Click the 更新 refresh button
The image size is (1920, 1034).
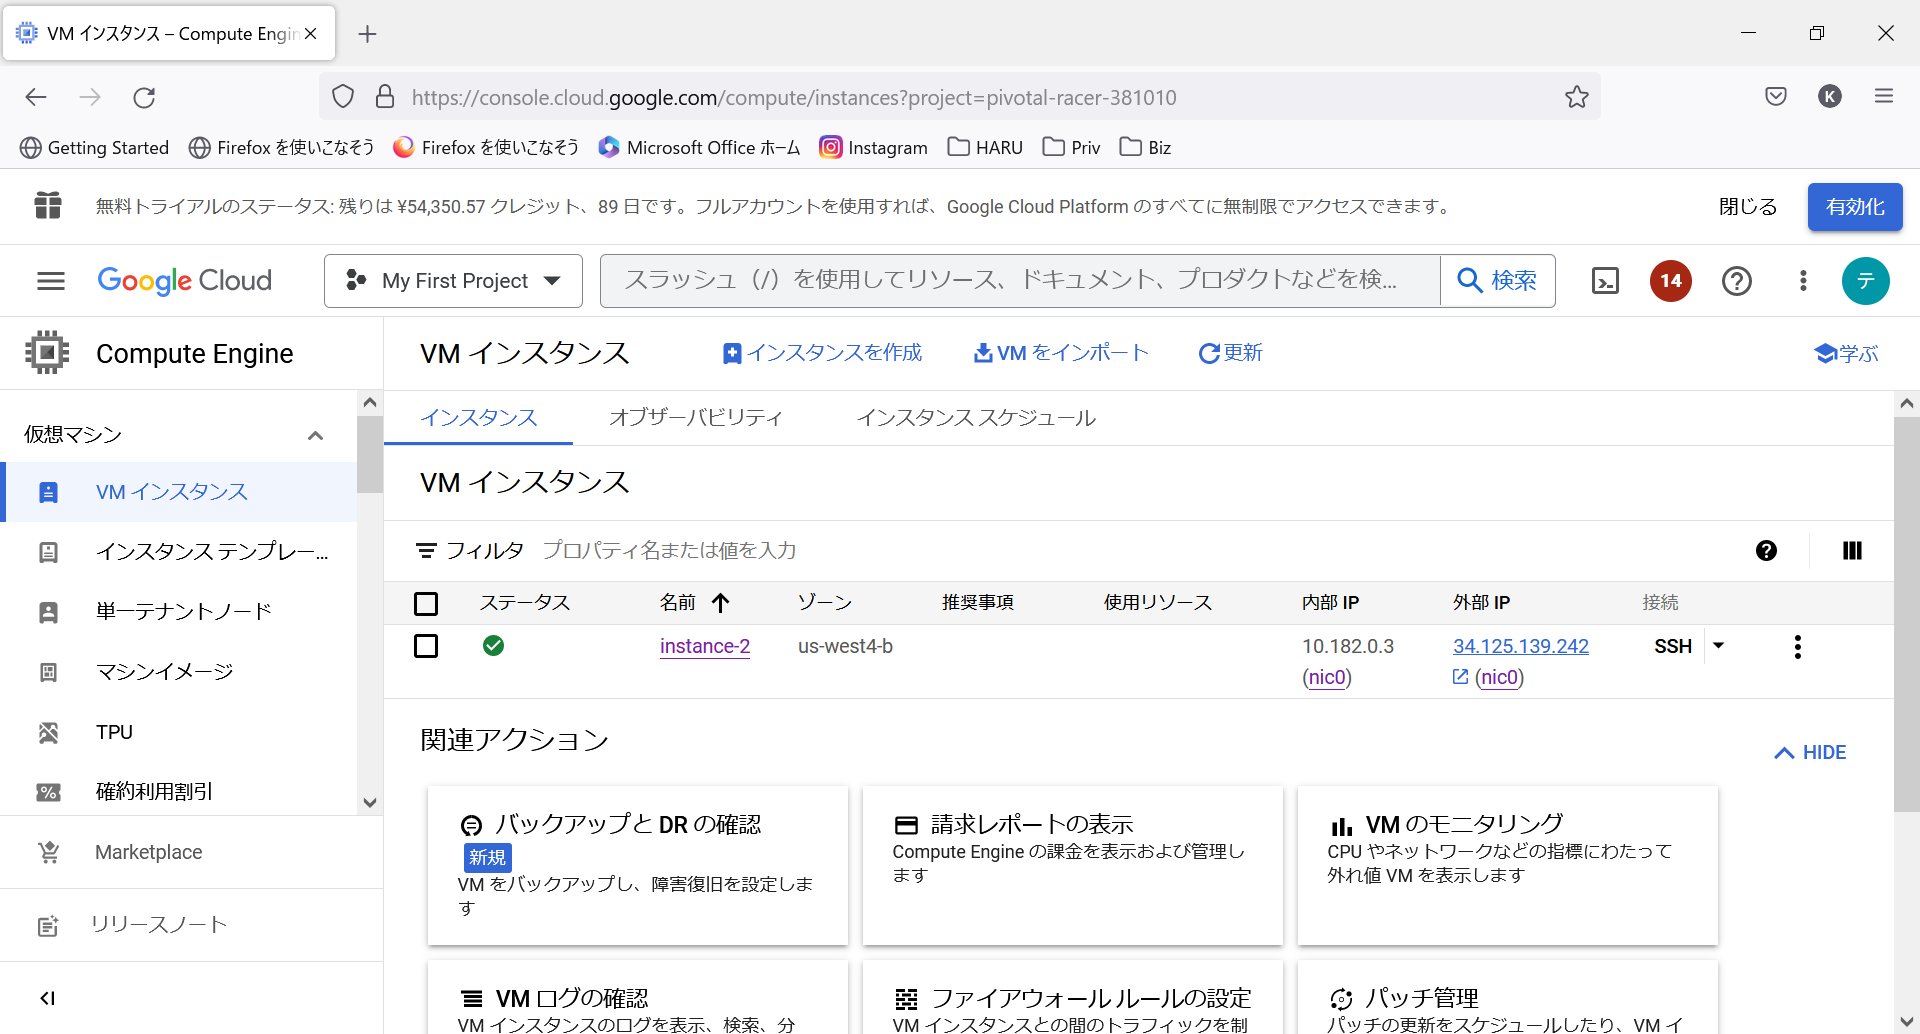coord(1230,353)
